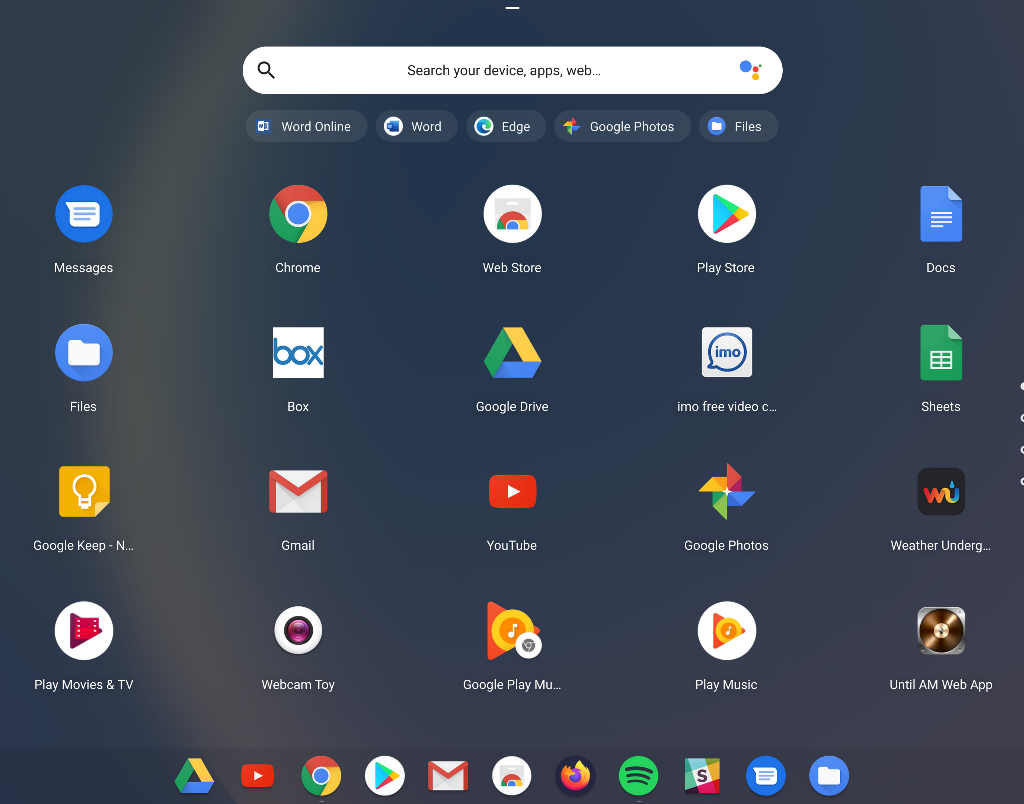The height and width of the screenshot is (804, 1024).
Task: Open the Files app in launcher grid
Action: tap(84, 353)
